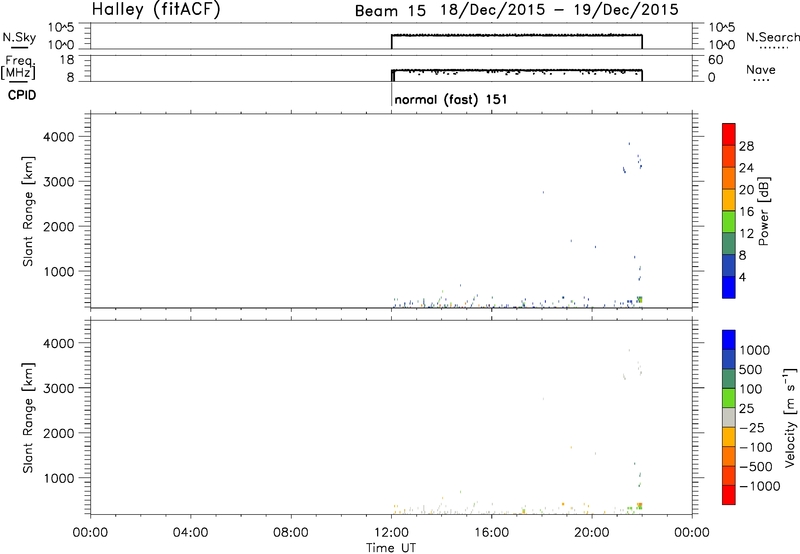Click the 12:00 time tick label

[391, 533]
